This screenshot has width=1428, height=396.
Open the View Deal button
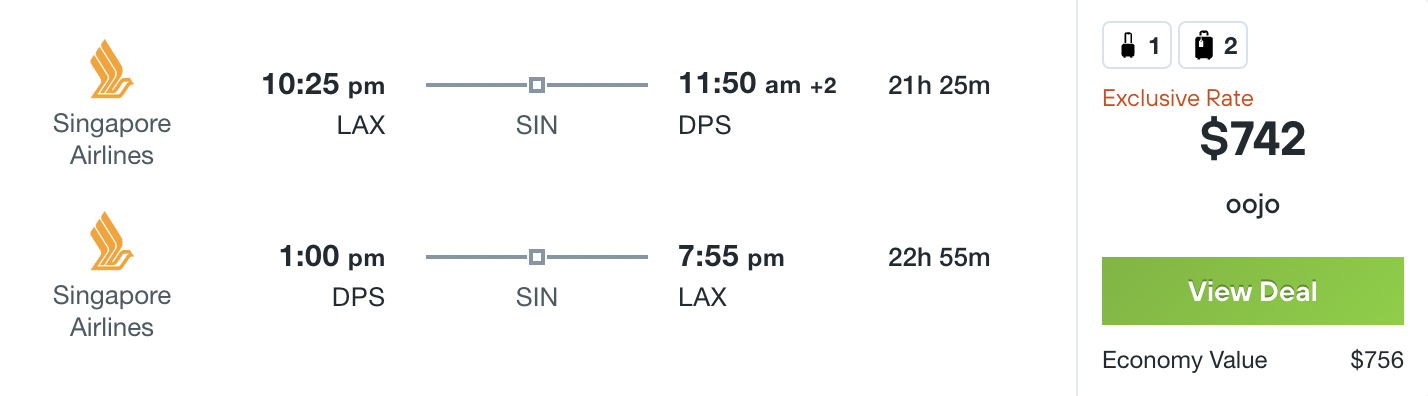coord(1253,291)
